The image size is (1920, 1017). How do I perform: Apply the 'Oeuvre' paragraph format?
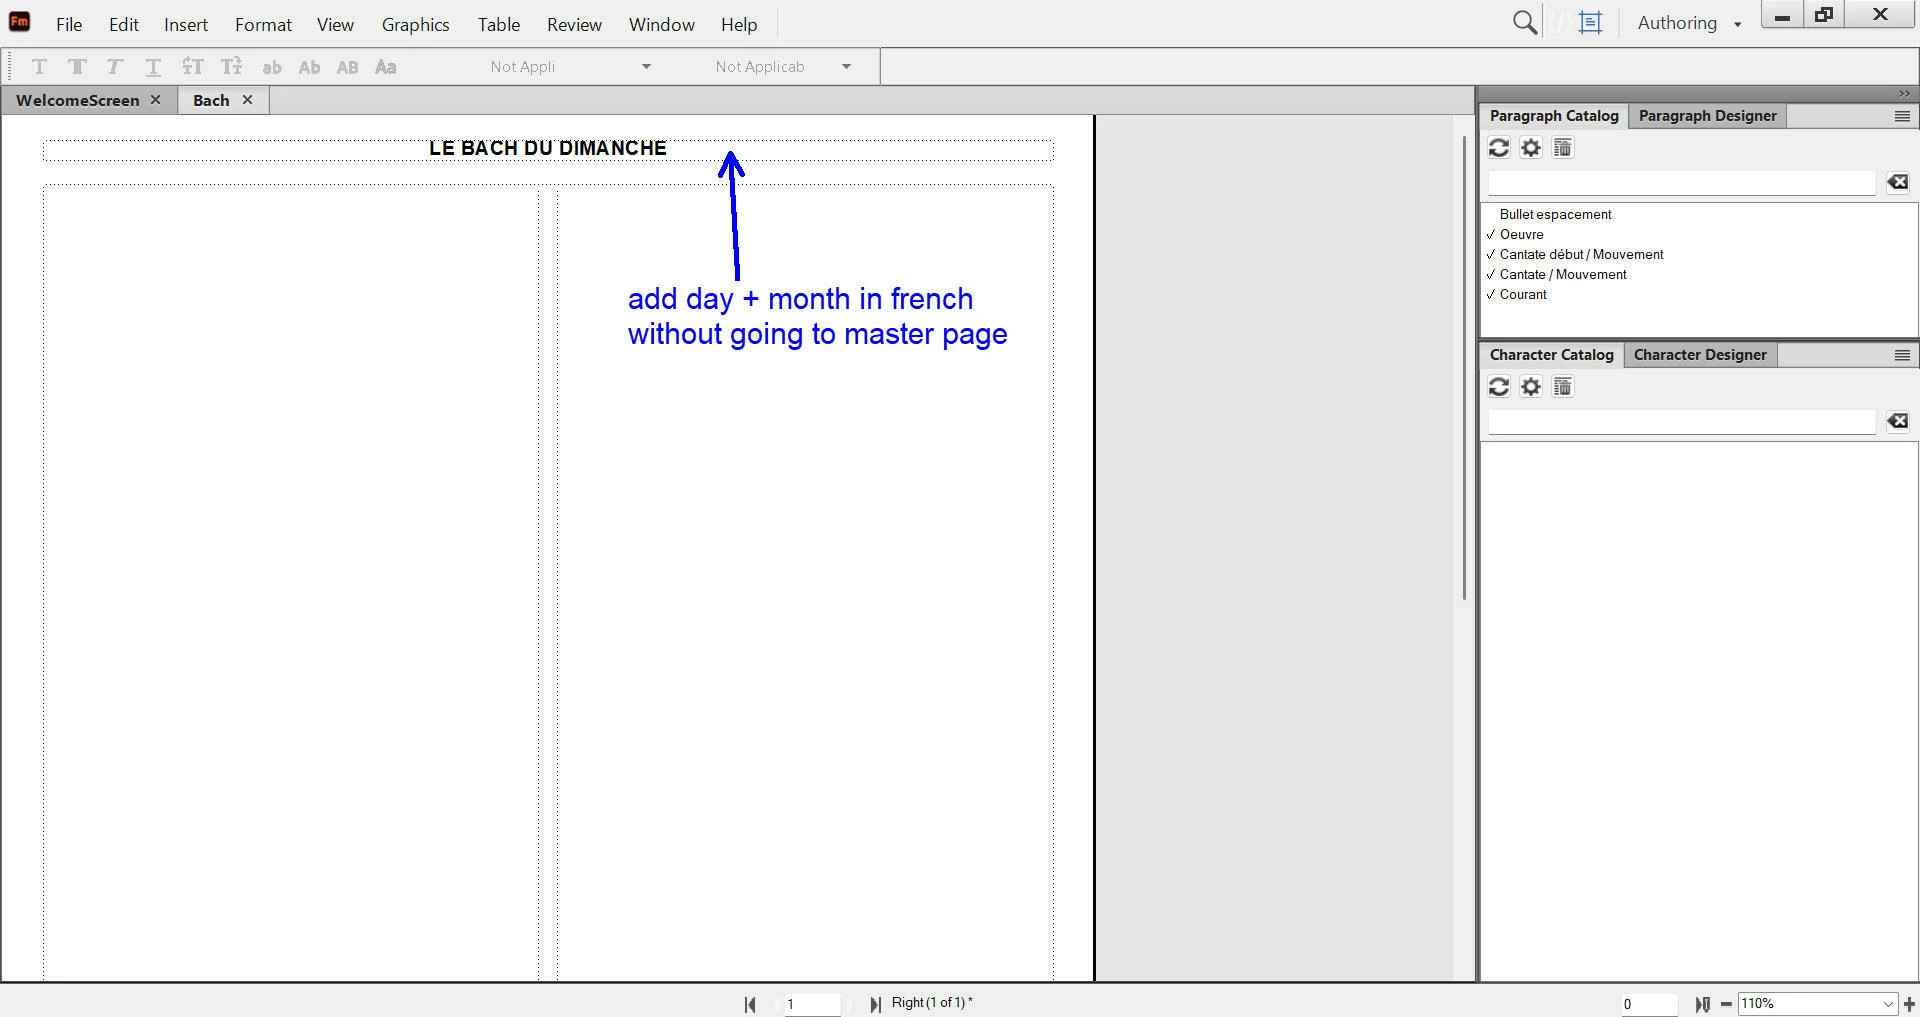point(1521,234)
